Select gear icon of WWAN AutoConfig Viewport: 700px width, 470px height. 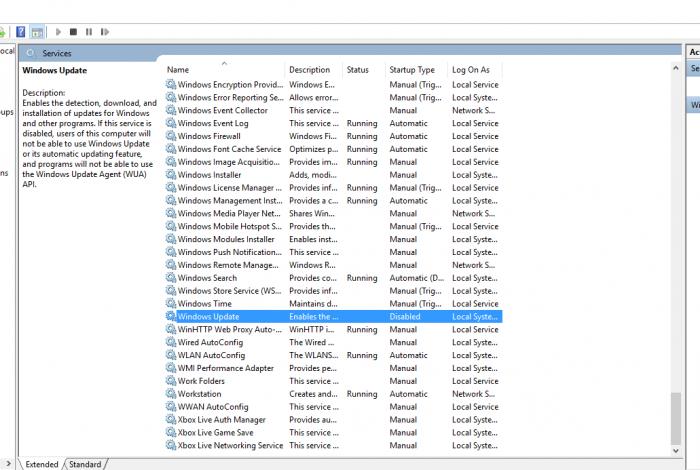pyautogui.click(x=171, y=407)
